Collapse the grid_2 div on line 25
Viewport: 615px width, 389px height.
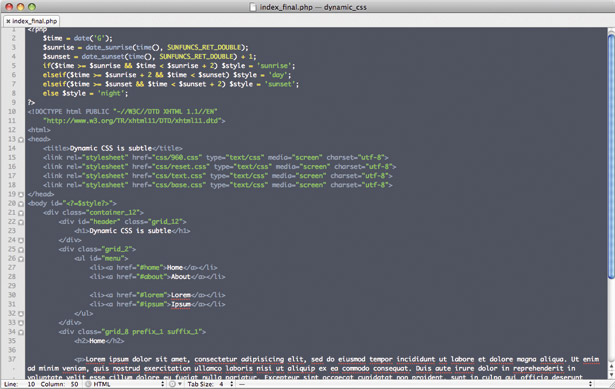point(21,249)
